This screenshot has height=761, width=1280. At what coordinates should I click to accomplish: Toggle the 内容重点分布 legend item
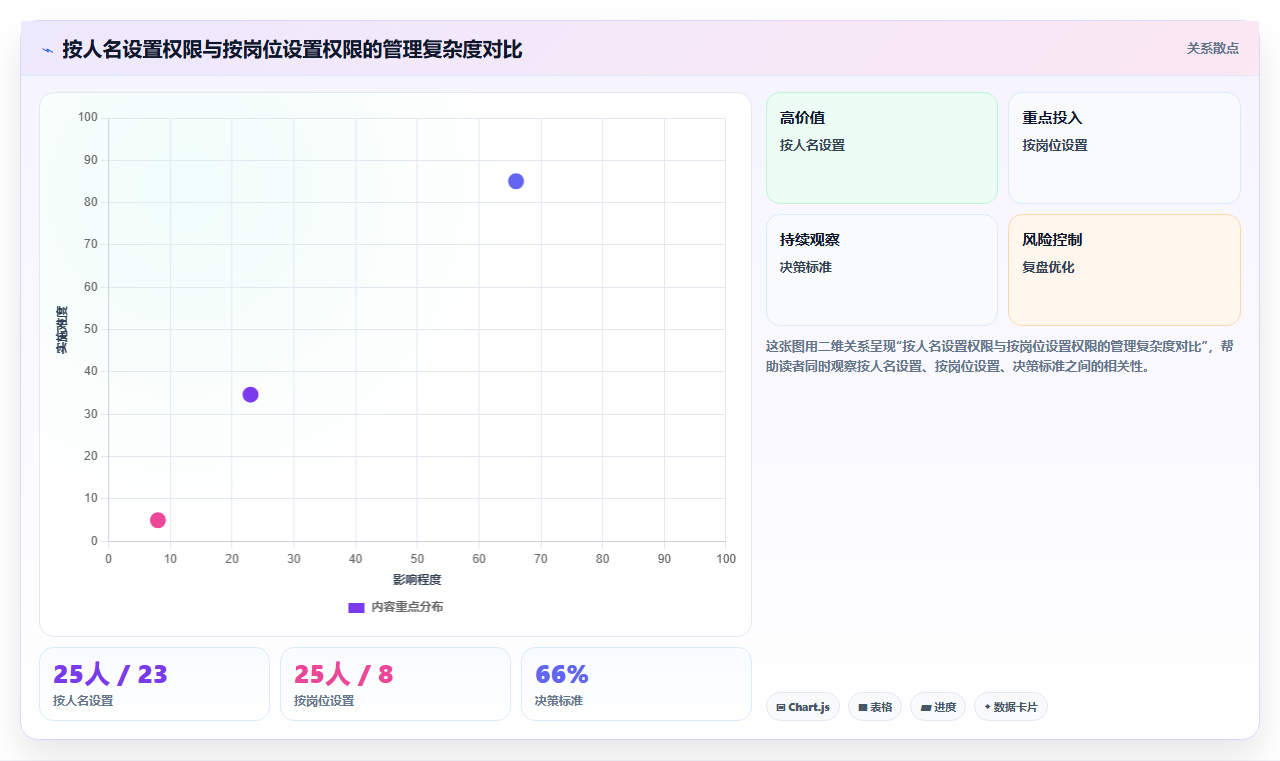(395, 607)
